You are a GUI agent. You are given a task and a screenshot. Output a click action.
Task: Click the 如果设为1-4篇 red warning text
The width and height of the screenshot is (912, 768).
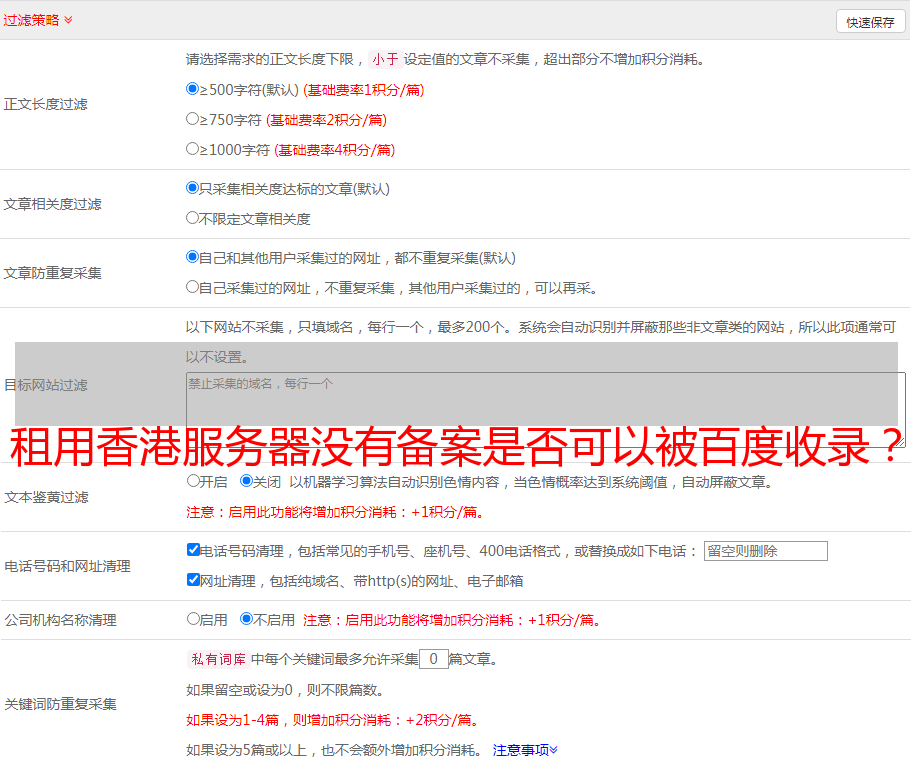(x=334, y=720)
